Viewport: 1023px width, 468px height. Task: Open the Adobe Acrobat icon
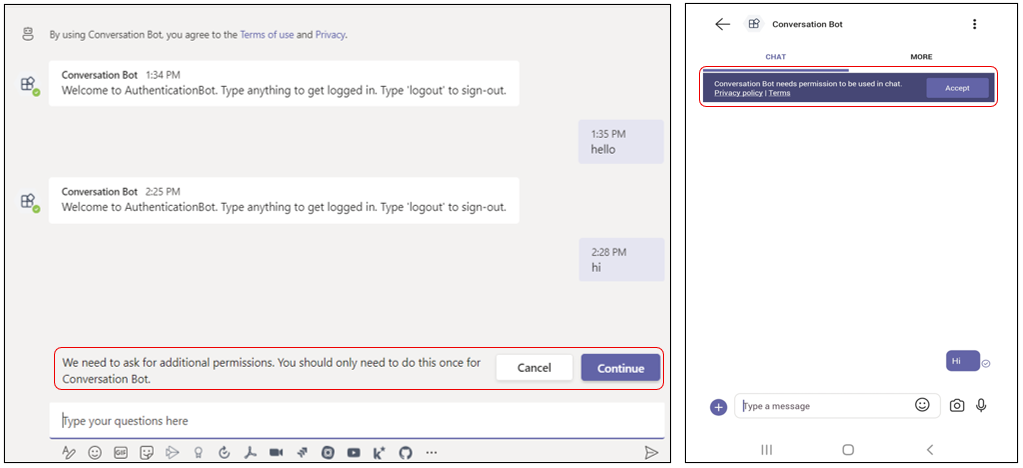click(250, 452)
